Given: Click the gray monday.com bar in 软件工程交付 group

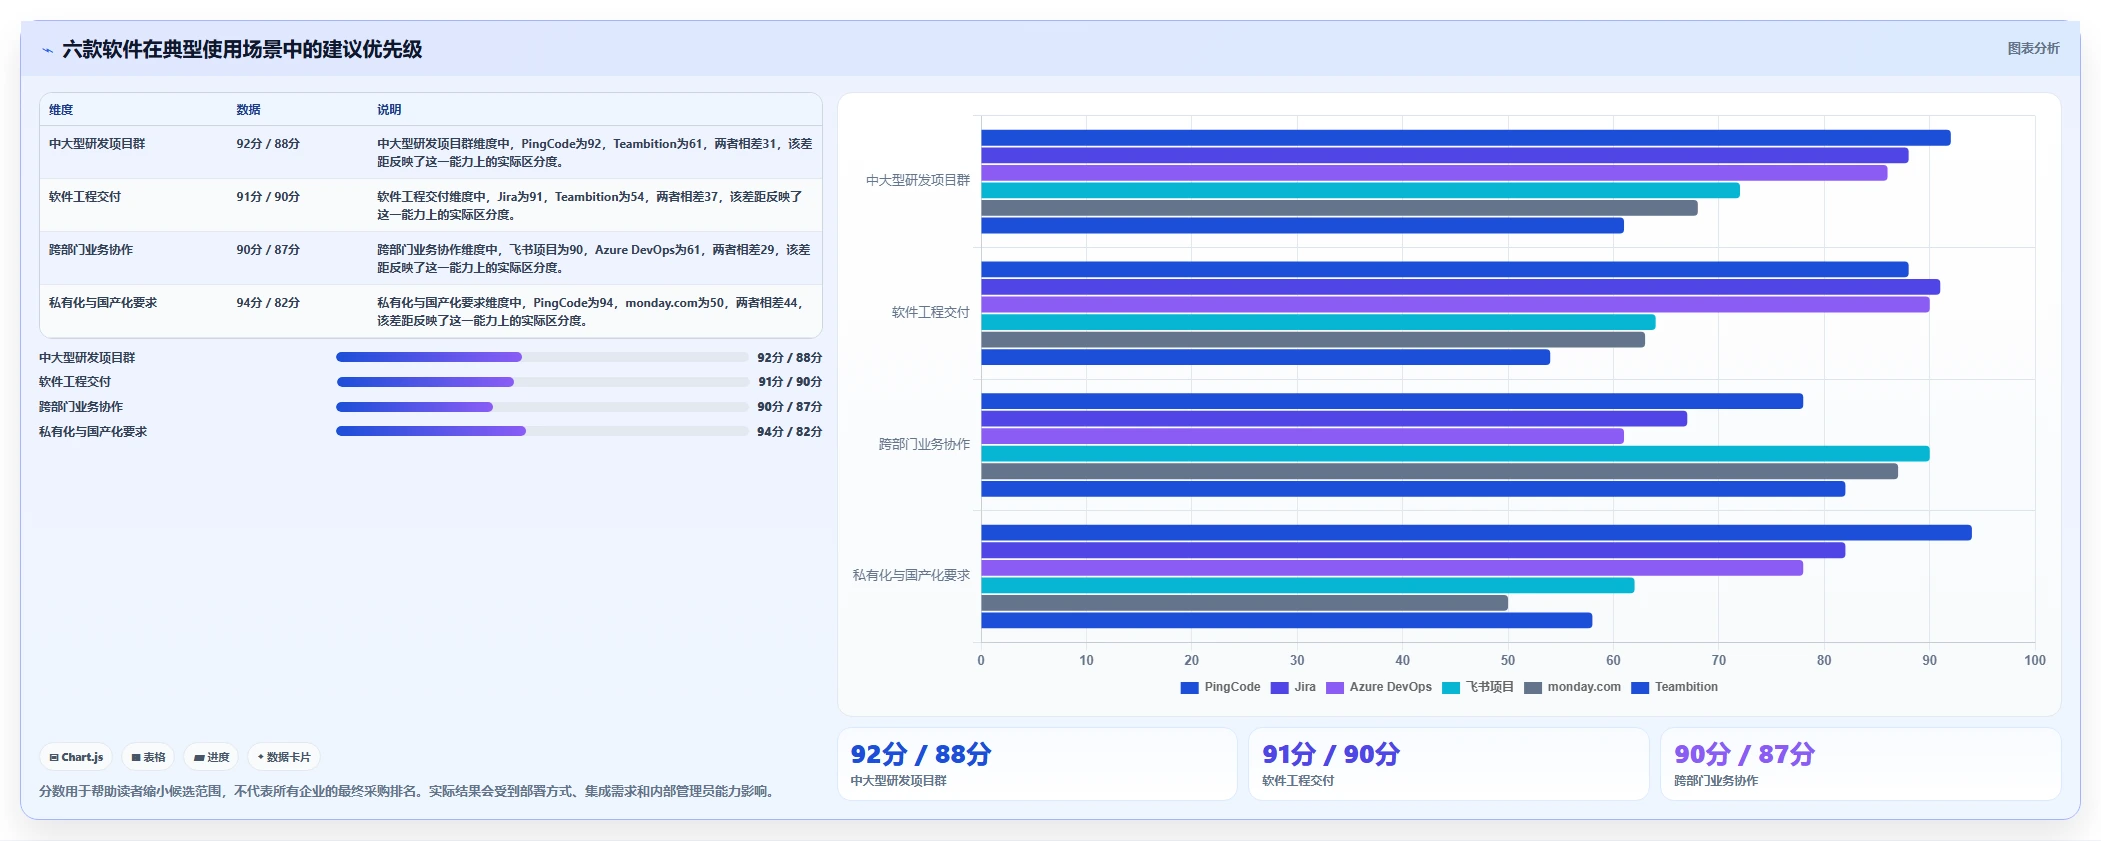Looking at the screenshot, I should (1313, 340).
